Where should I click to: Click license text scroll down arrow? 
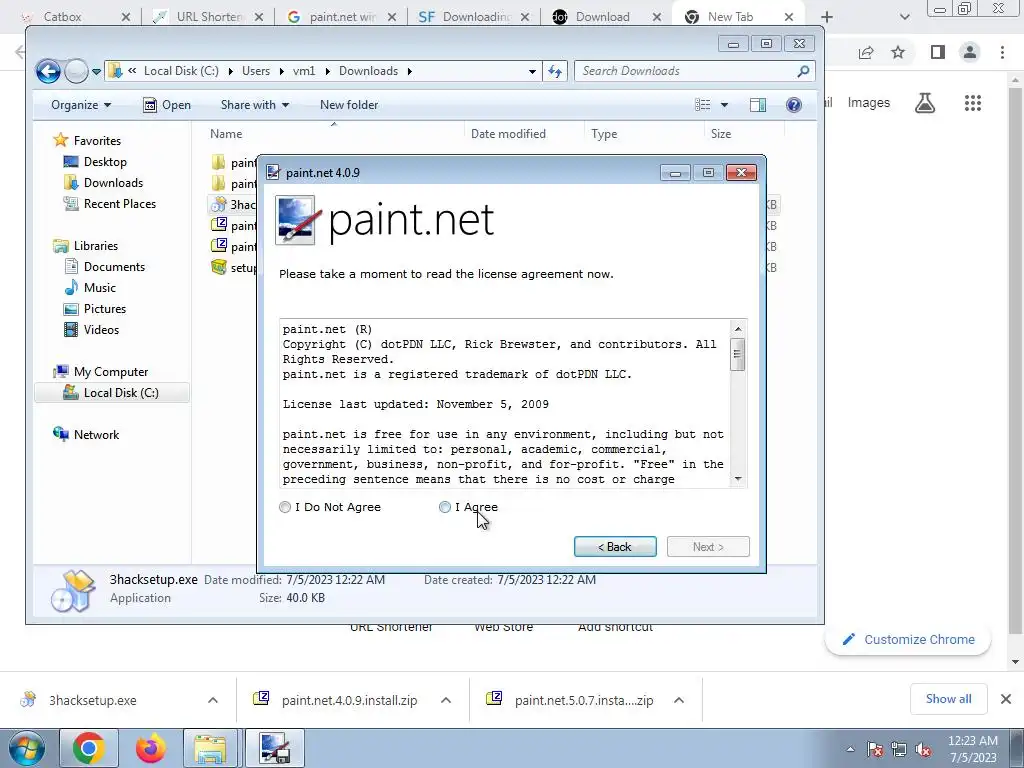(738, 479)
